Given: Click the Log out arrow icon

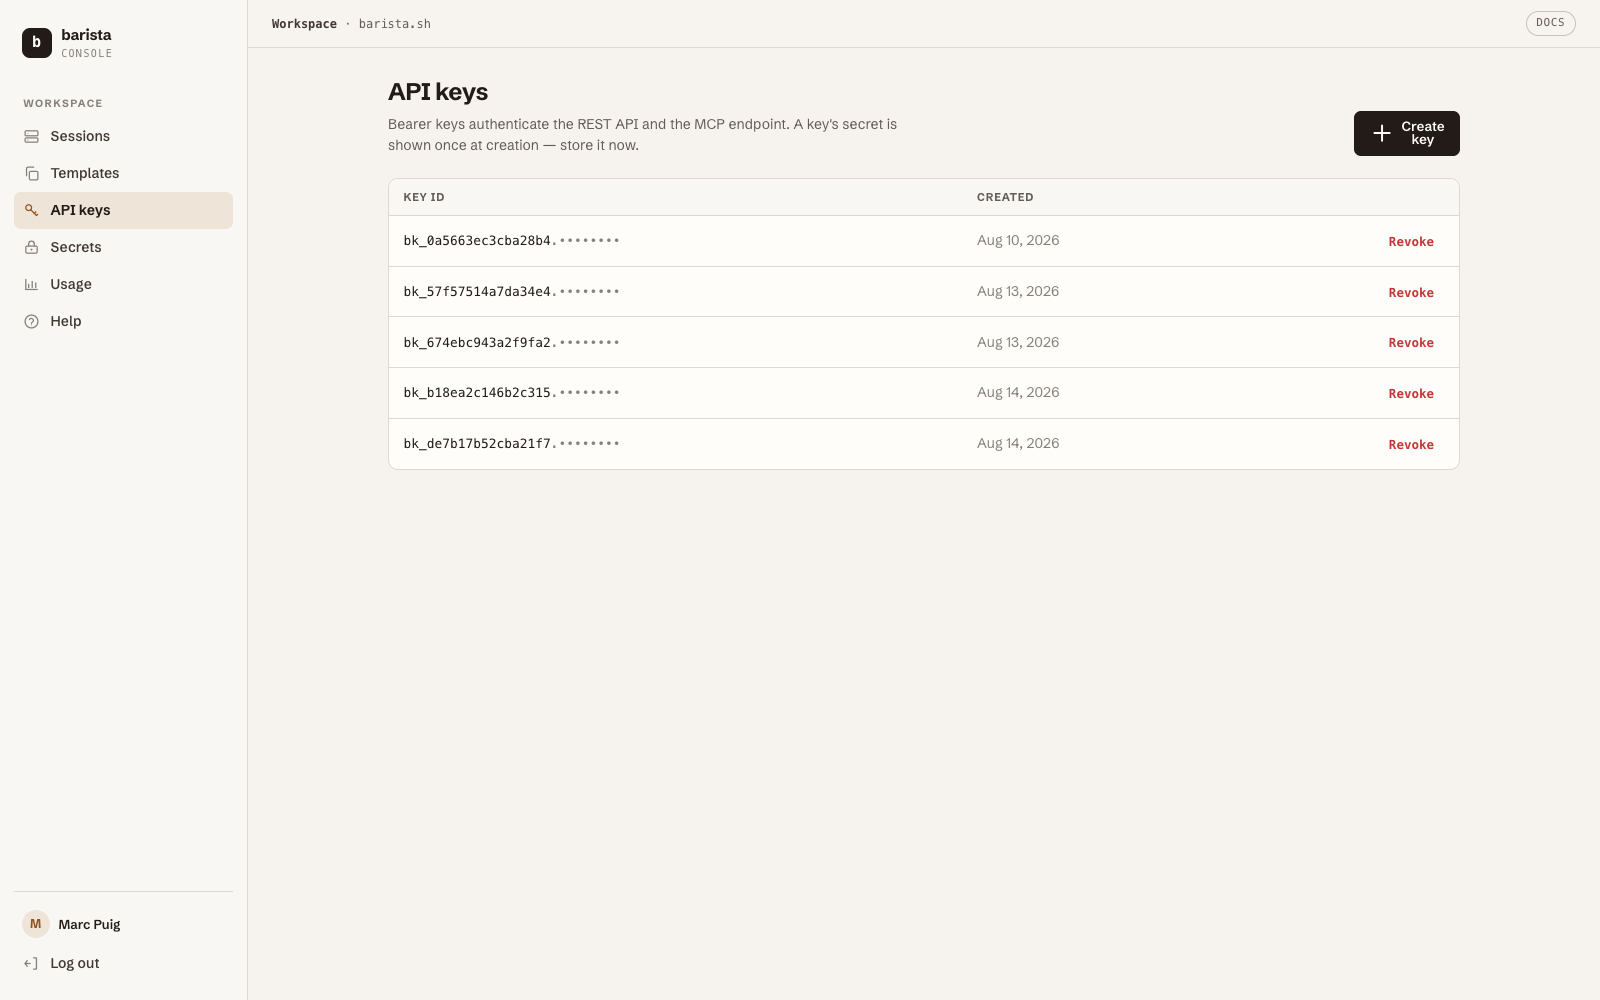Looking at the screenshot, I should coord(32,963).
